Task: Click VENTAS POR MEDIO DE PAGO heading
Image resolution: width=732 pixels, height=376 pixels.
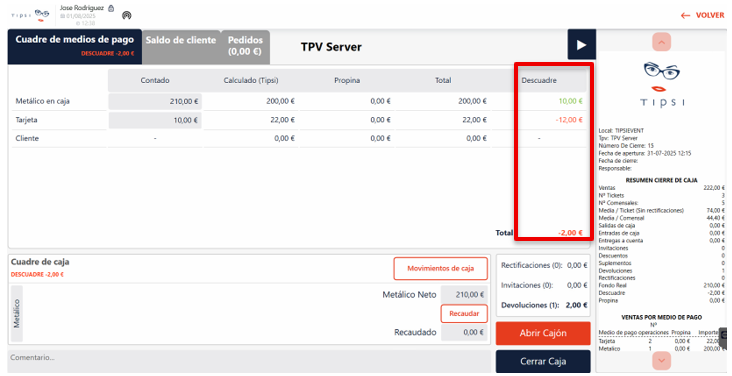Action: (662, 317)
